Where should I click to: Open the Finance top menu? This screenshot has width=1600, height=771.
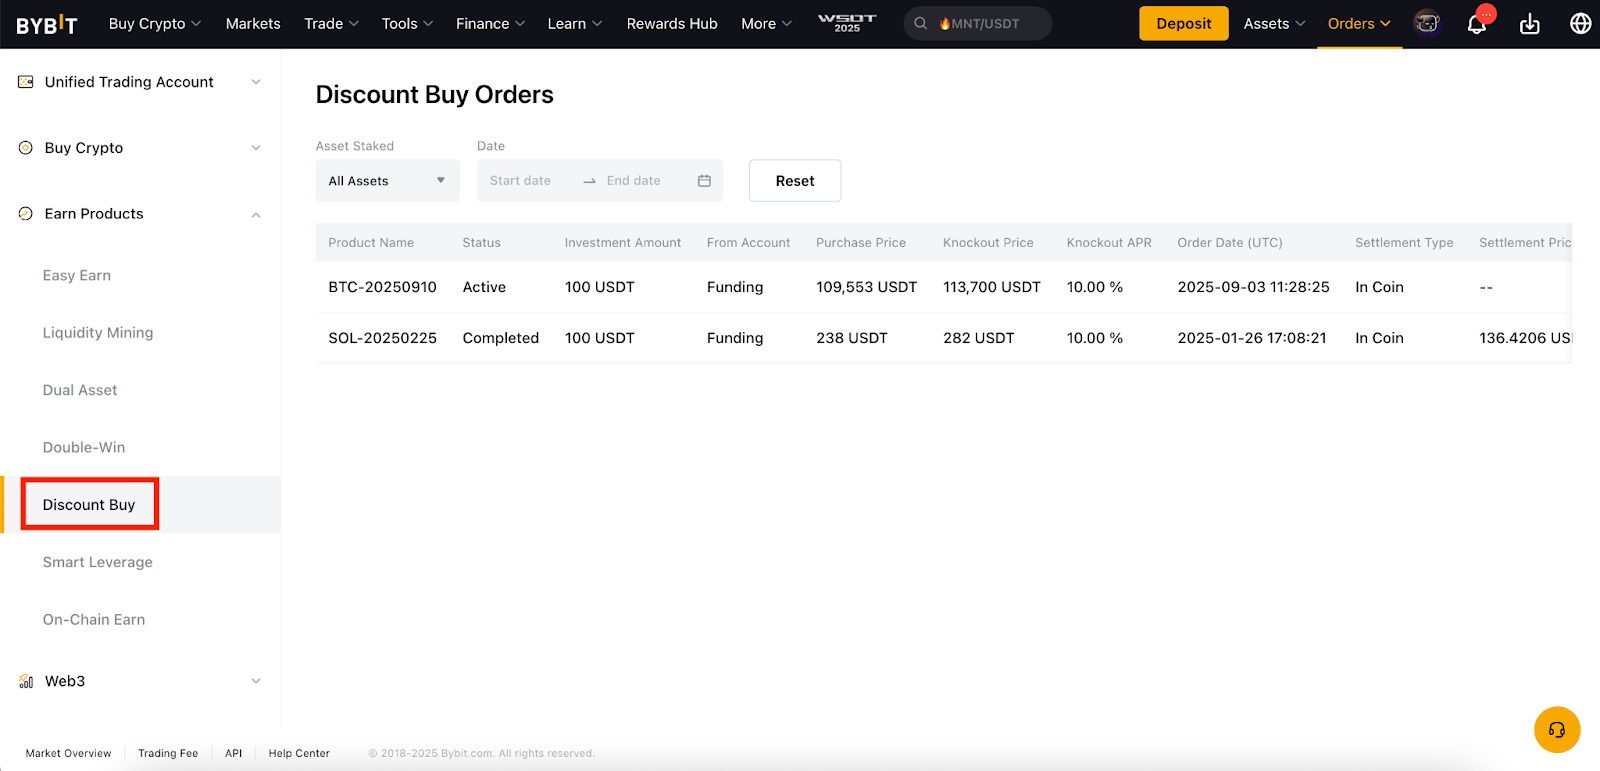coord(490,24)
